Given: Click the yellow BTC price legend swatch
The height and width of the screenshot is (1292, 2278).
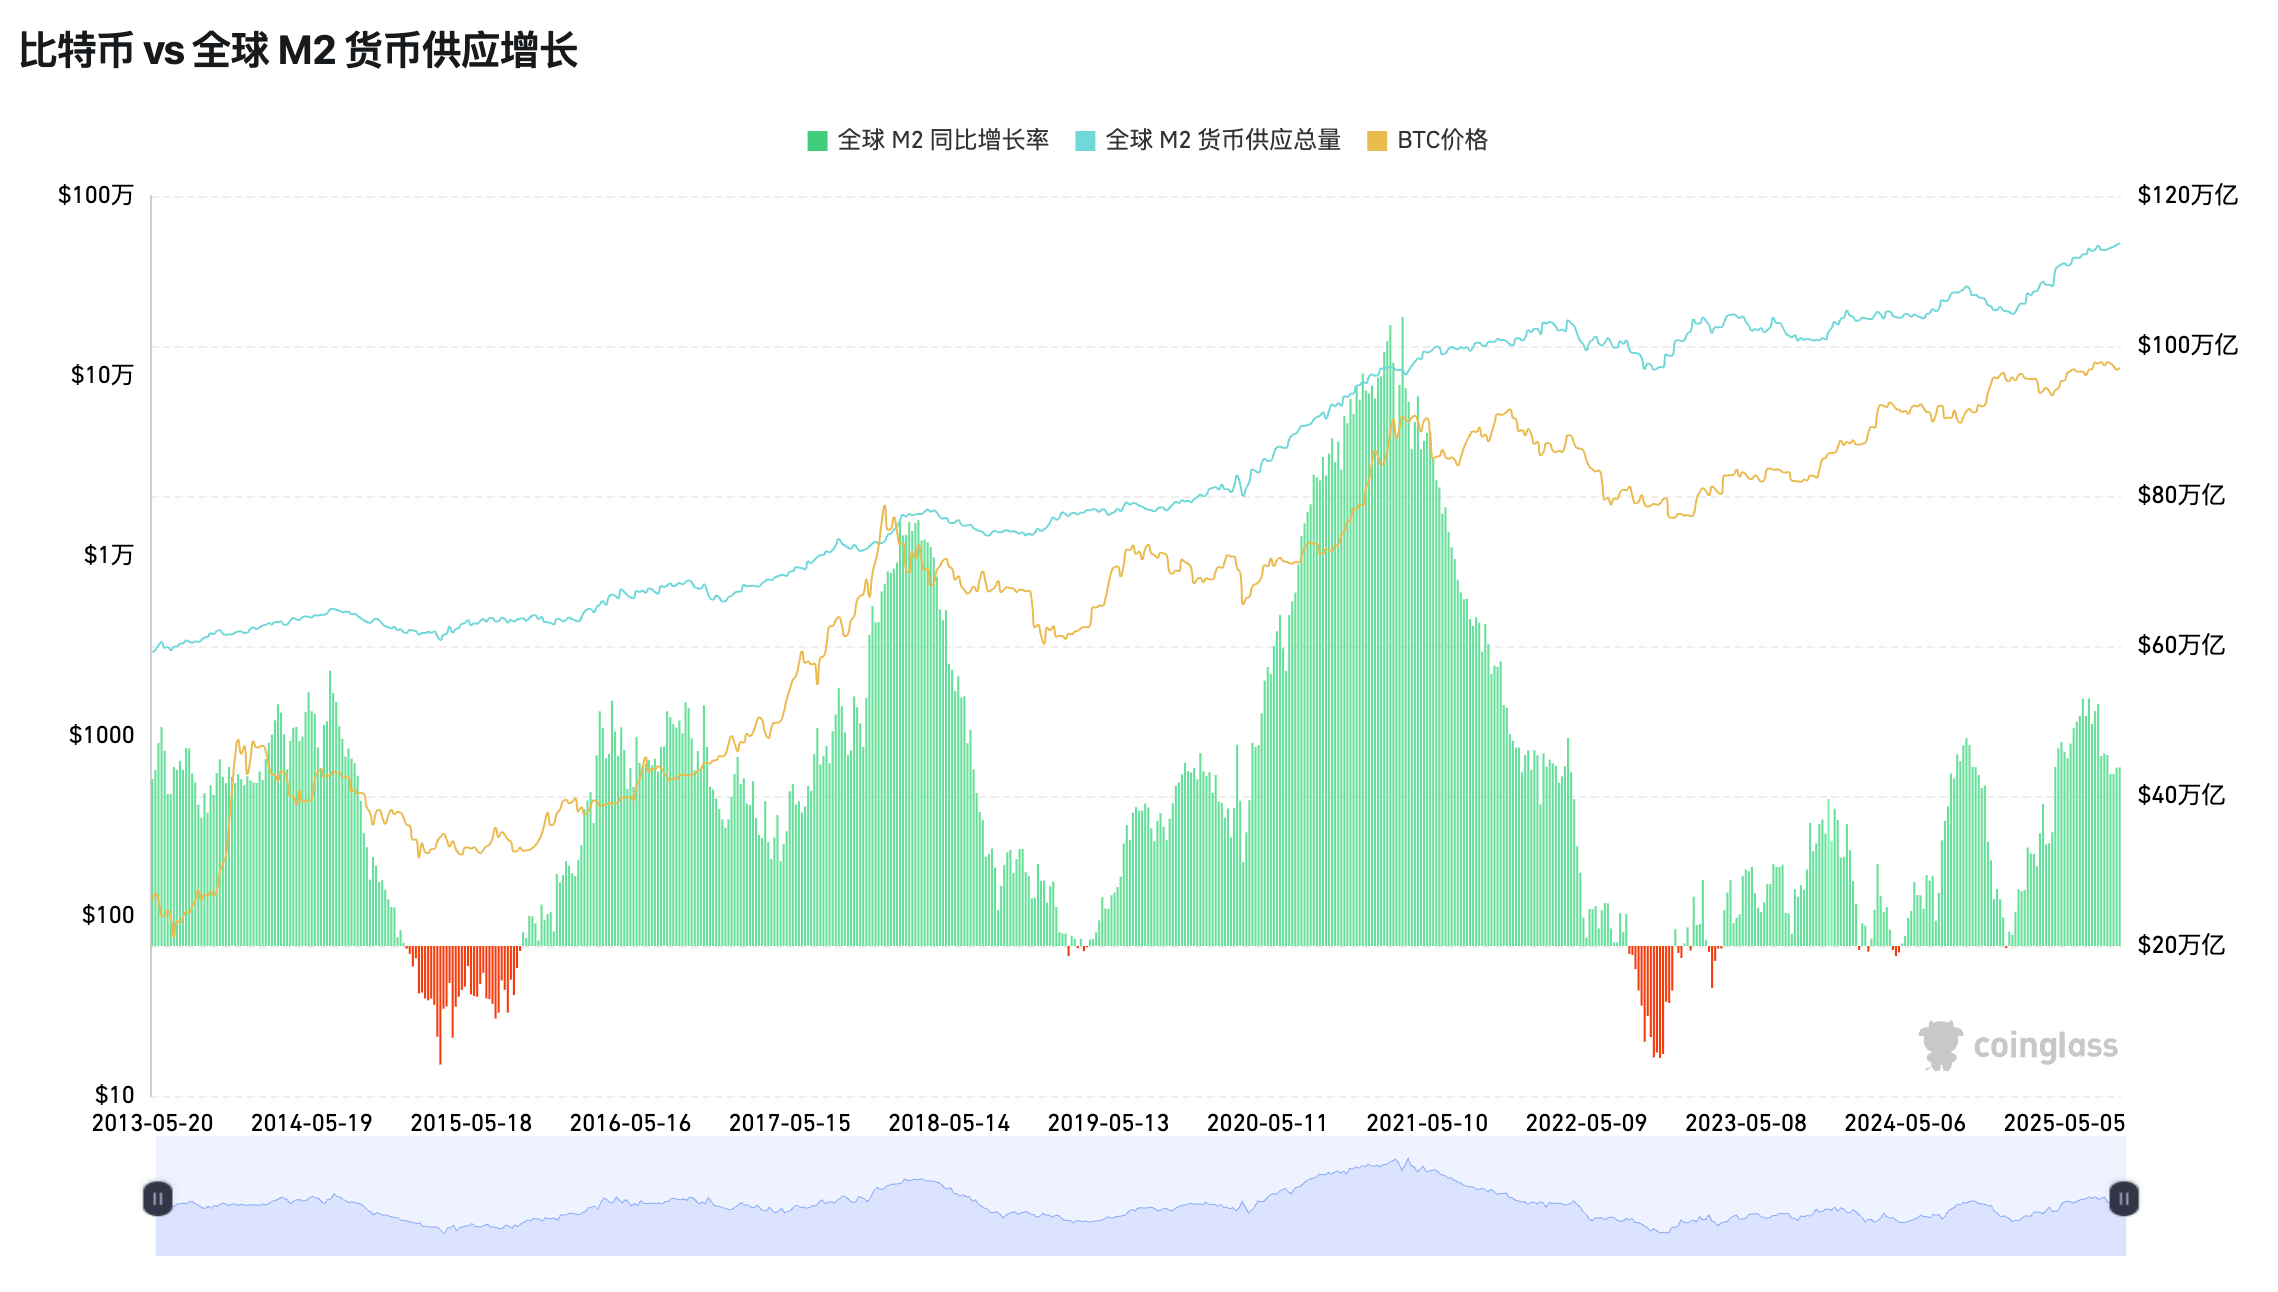Looking at the screenshot, I should tap(1377, 141).
